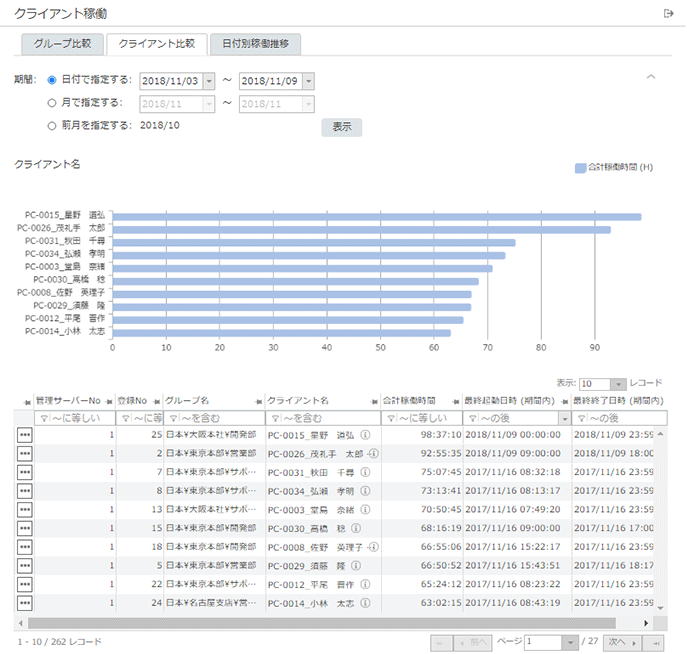Click the 次へ next page button
The height and width of the screenshot is (654, 687).
[620, 642]
